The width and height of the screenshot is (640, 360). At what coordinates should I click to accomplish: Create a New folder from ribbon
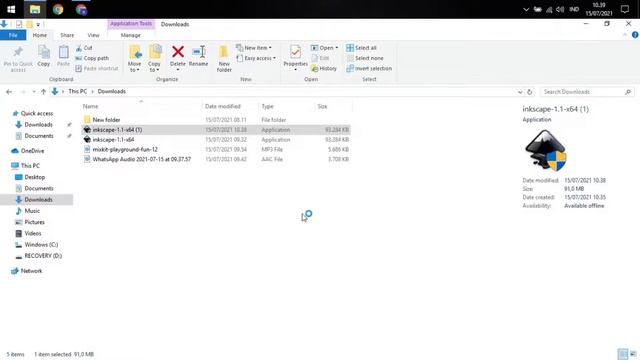coord(224,58)
